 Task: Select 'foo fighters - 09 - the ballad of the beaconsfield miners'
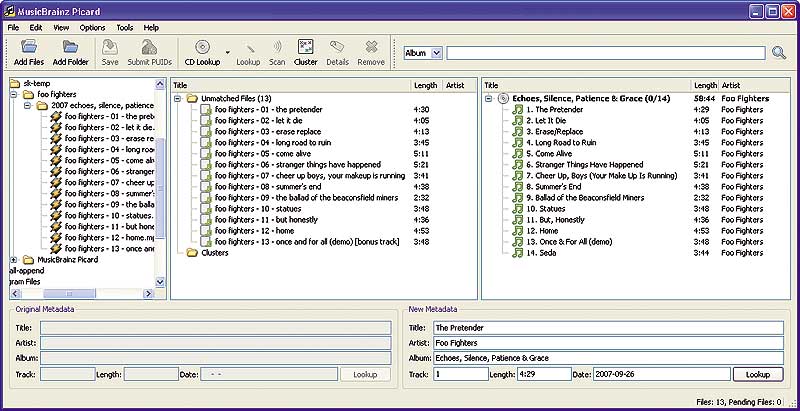pos(306,198)
